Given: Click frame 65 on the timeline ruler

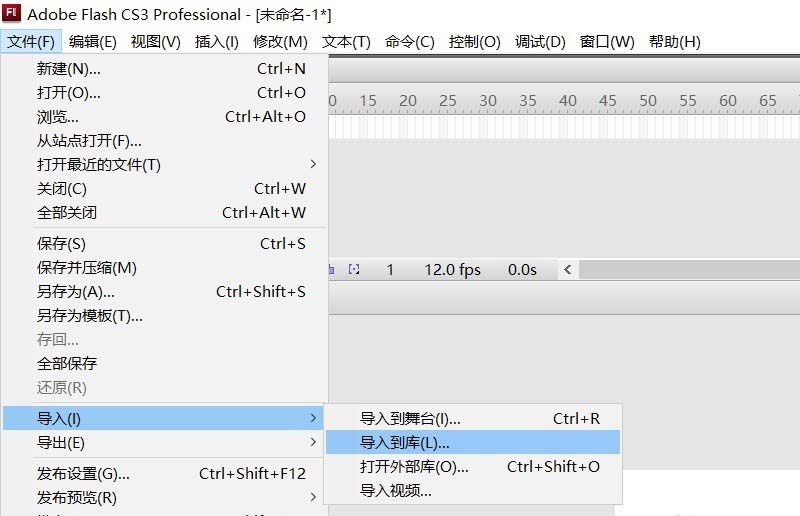Looking at the screenshot, I should point(768,101).
